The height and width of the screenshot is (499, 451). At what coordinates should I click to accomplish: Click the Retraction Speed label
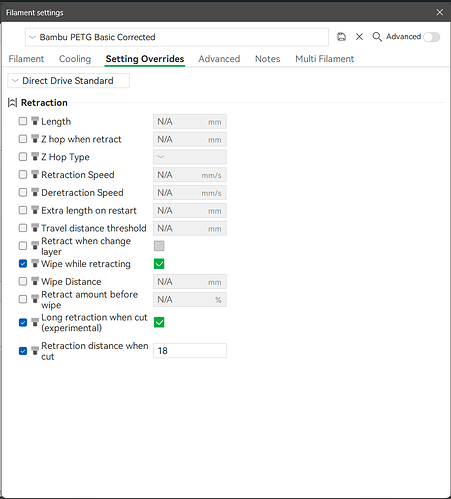click(78, 175)
